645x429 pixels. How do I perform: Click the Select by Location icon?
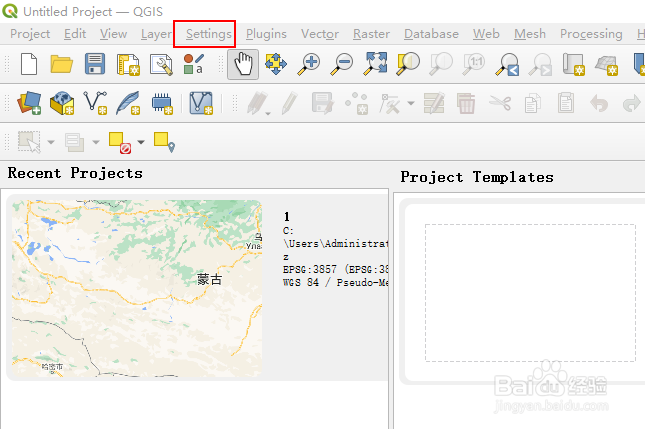[x=164, y=142]
